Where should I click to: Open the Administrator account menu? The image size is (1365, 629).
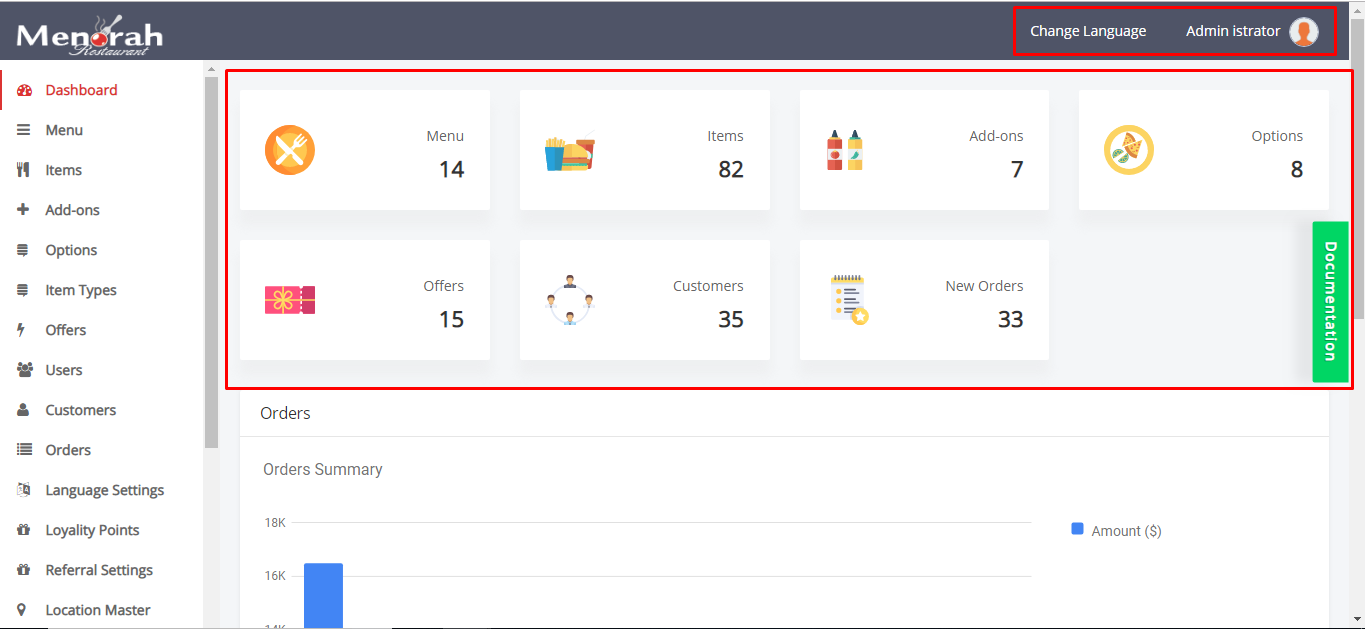tap(1232, 31)
